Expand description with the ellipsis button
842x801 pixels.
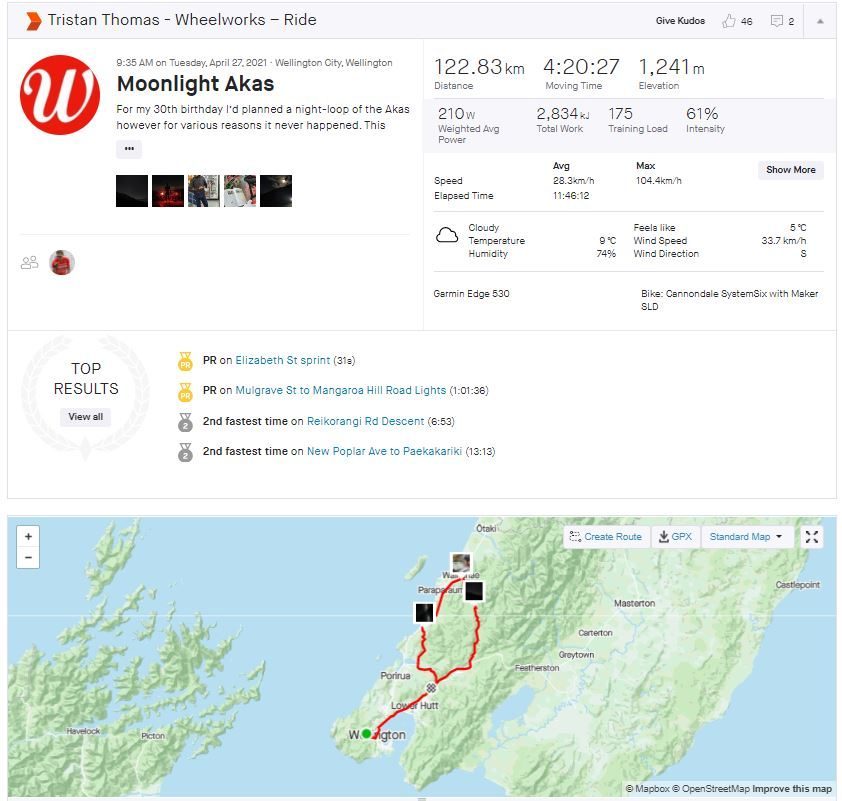pos(129,149)
